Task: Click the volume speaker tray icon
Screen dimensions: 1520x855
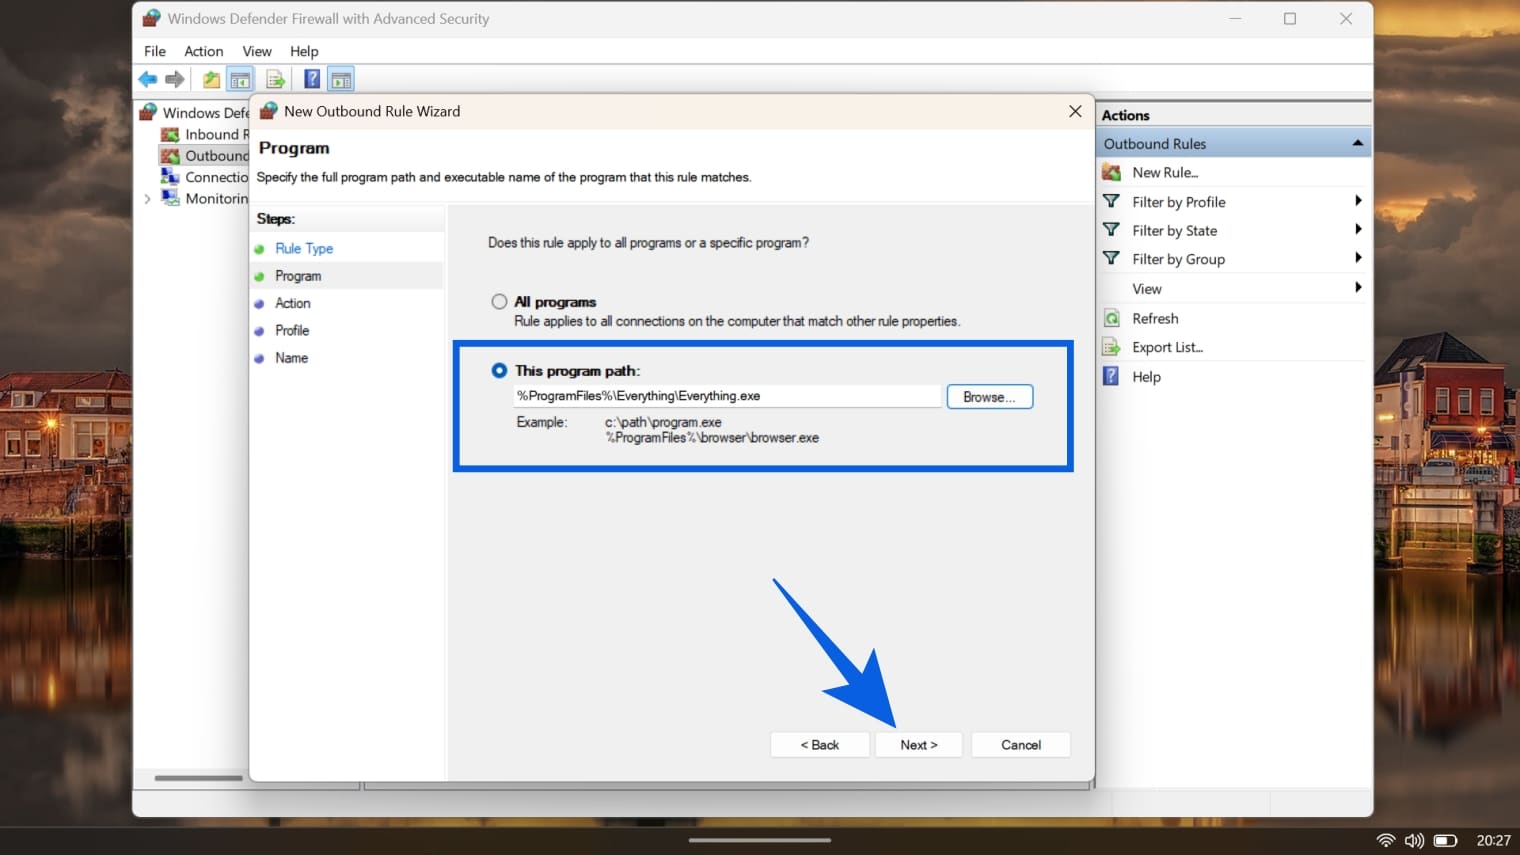Action: tap(1414, 840)
